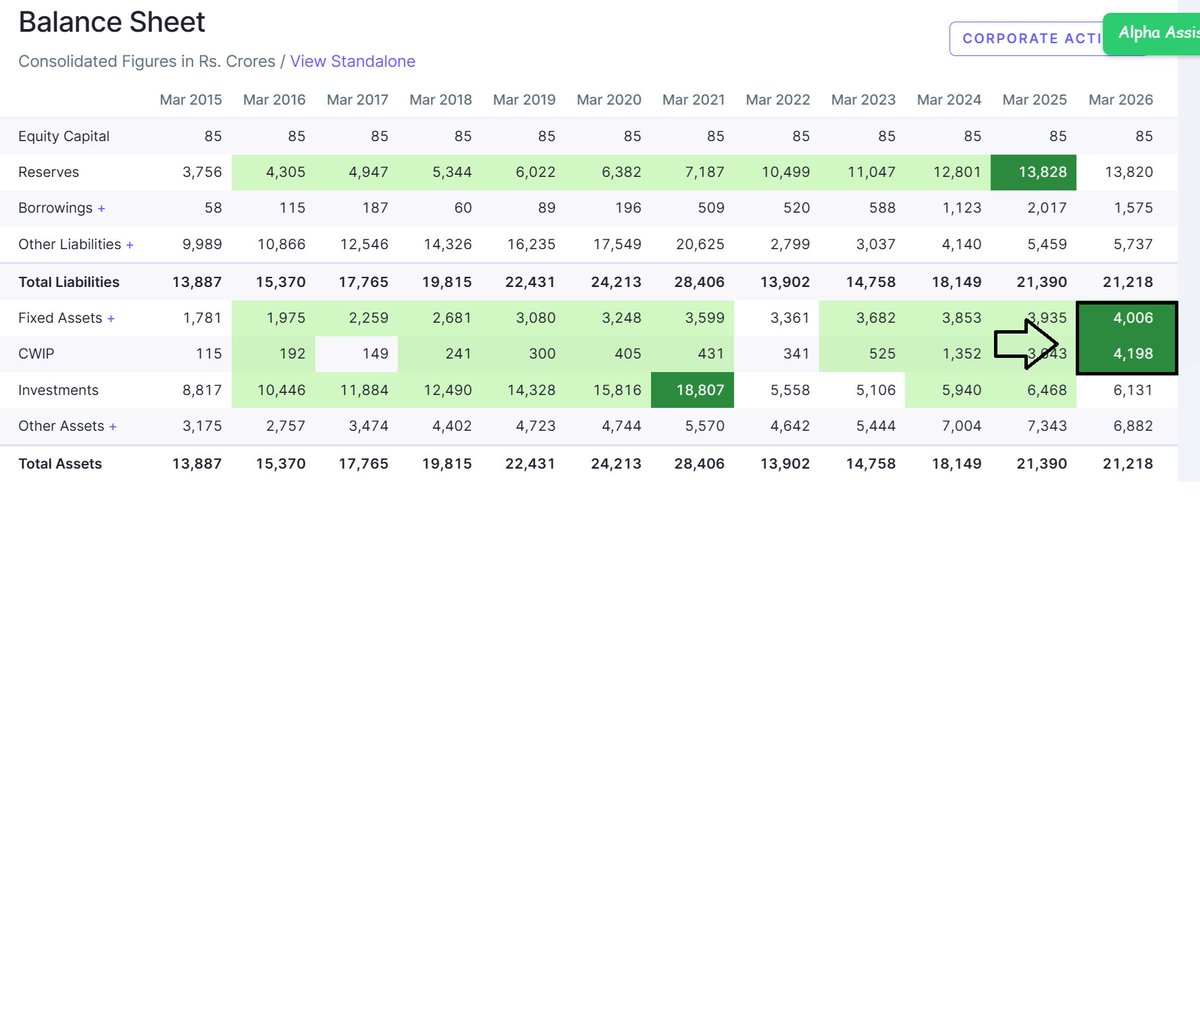Click the Total Liabilities row label
The height and width of the screenshot is (1023, 1200).
point(68,282)
